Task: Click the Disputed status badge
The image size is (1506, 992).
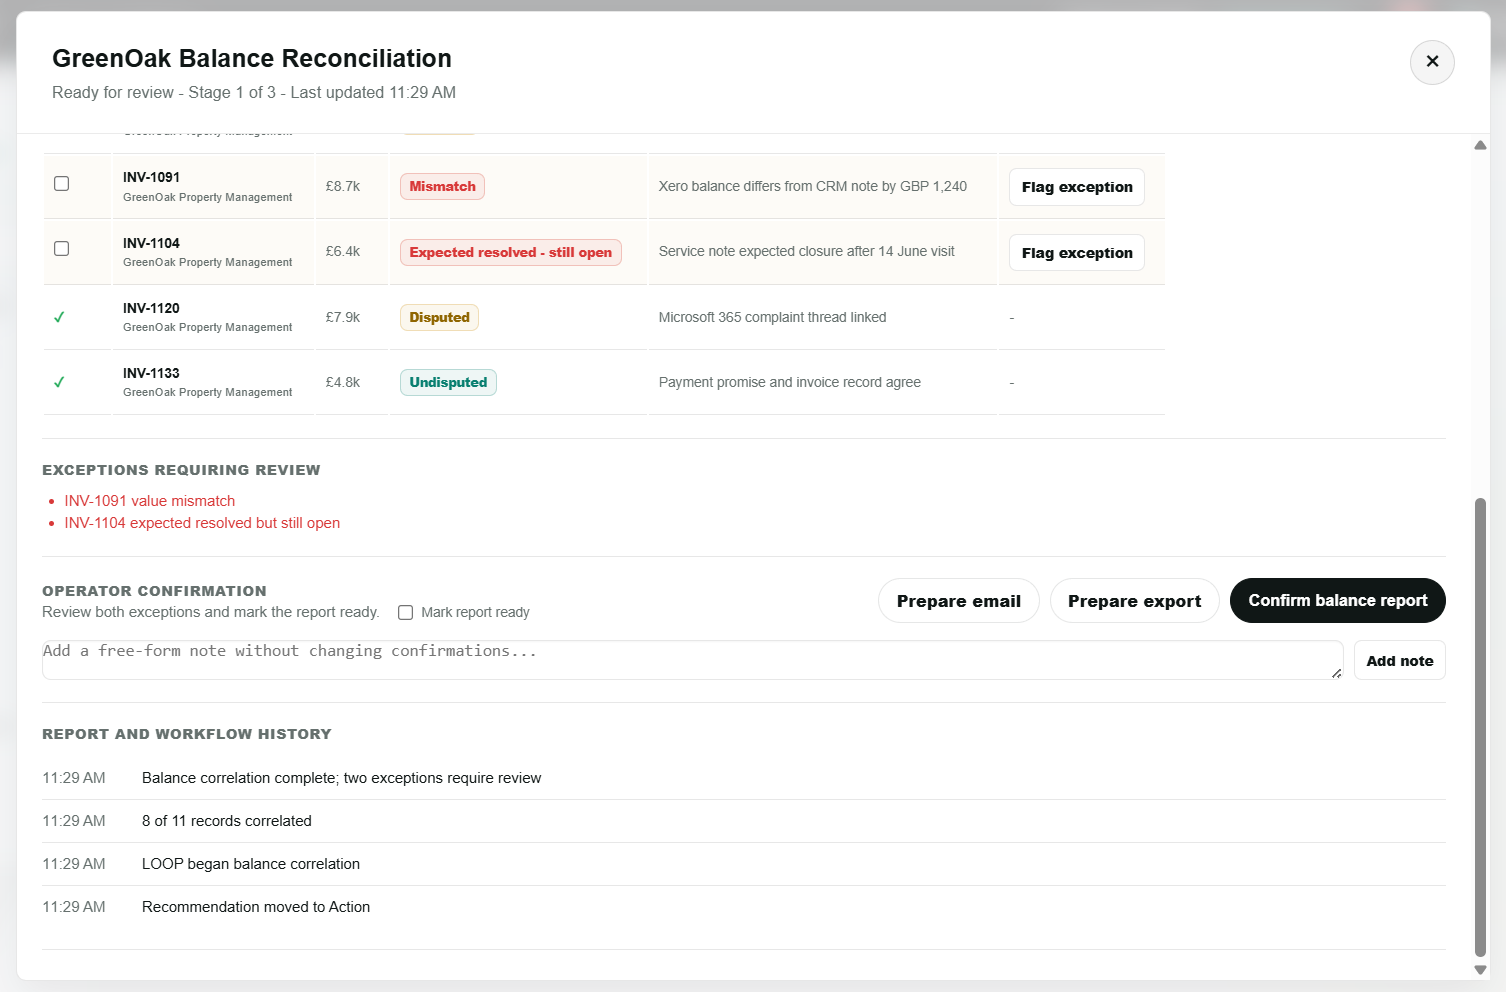Action: click(439, 317)
